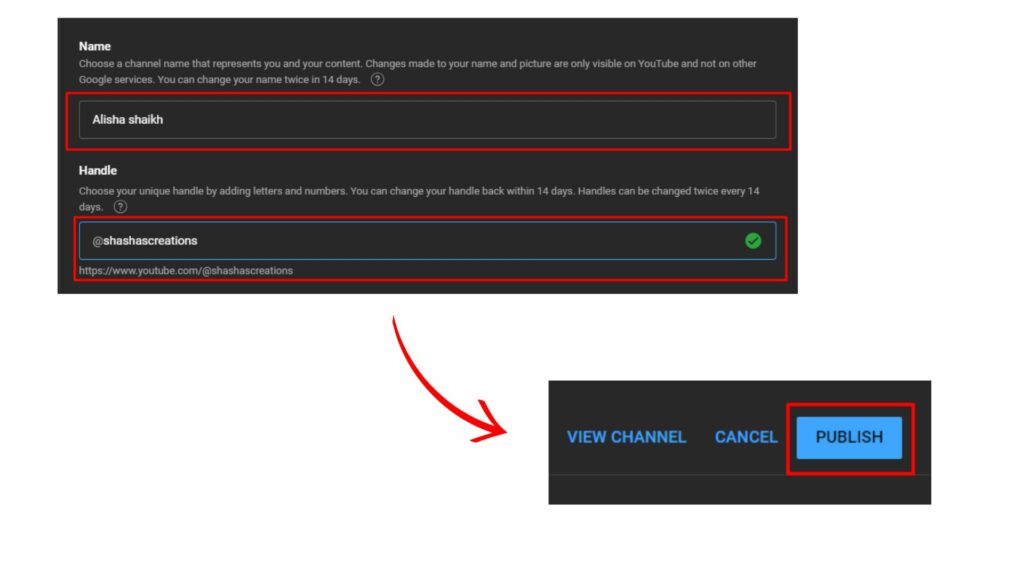Screen dimensions: 1024x576
Task: Click the 'Name' section label
Action: (x=93, y=46)
